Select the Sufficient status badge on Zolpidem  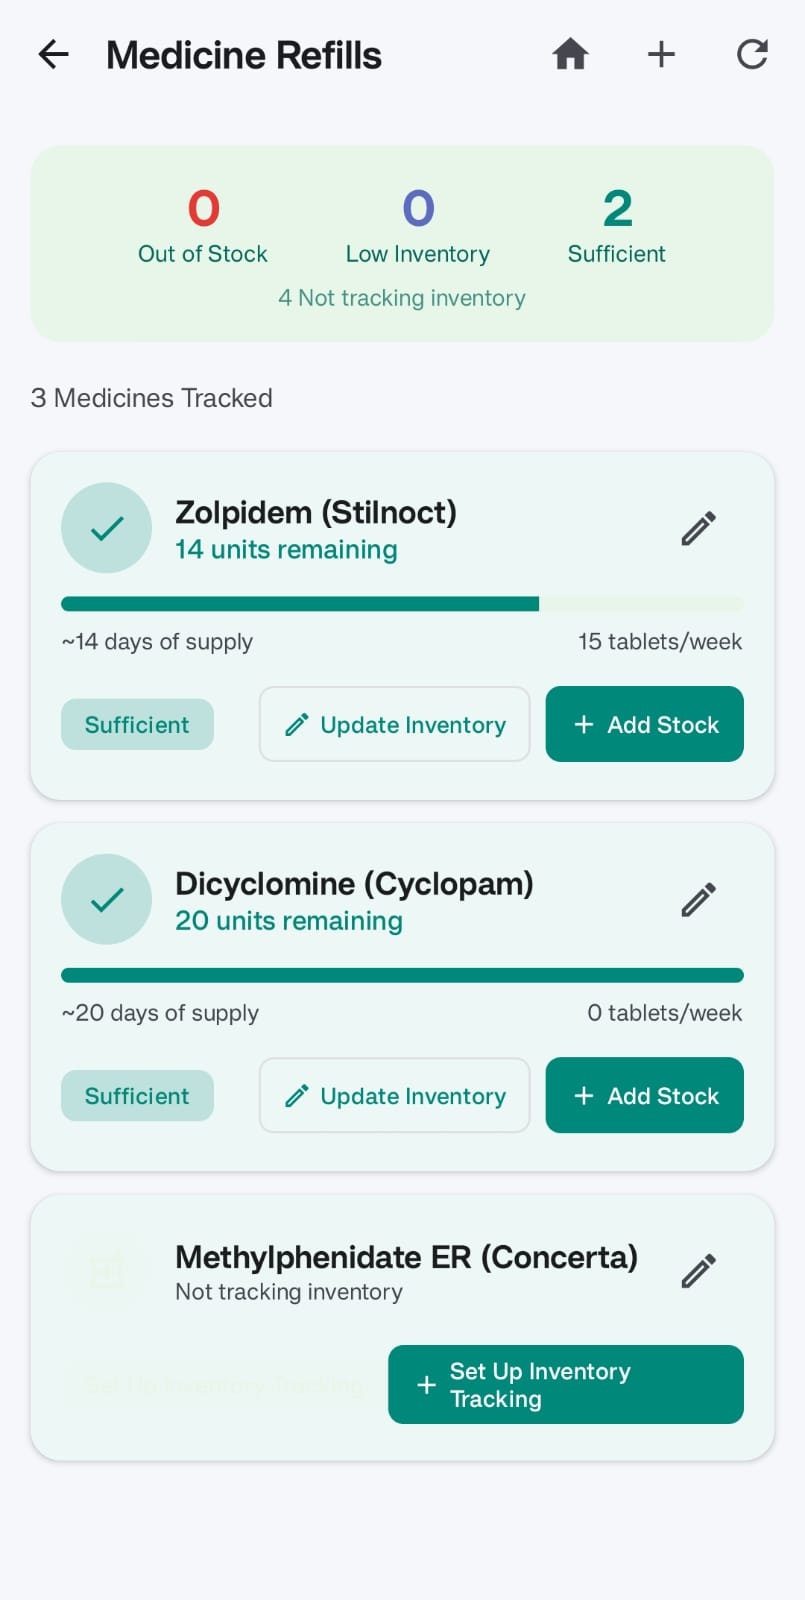137,724
